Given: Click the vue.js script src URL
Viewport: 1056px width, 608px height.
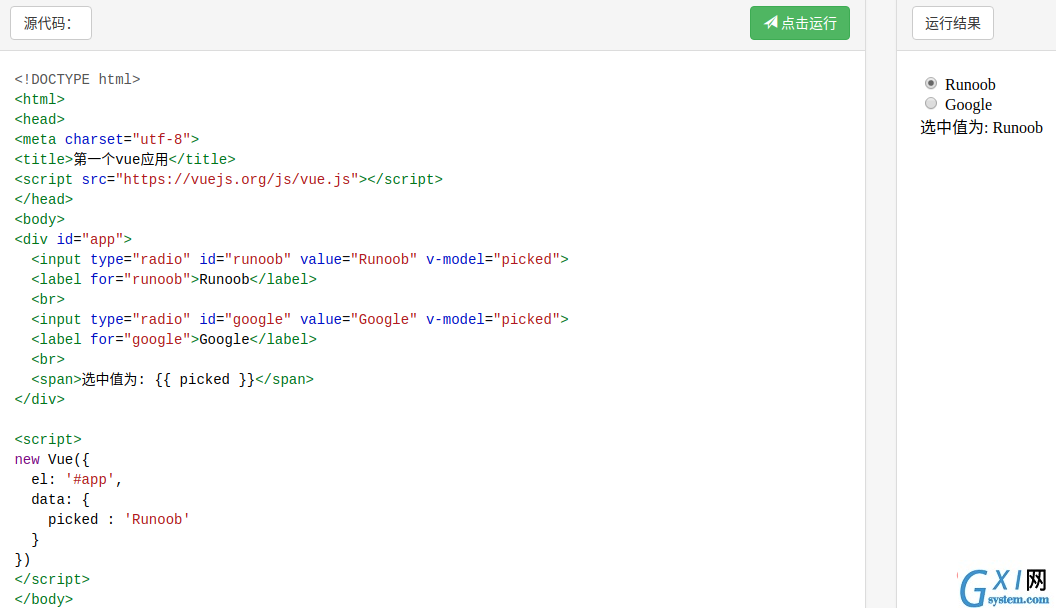Looking at the screenshot, I should (237, 180).
